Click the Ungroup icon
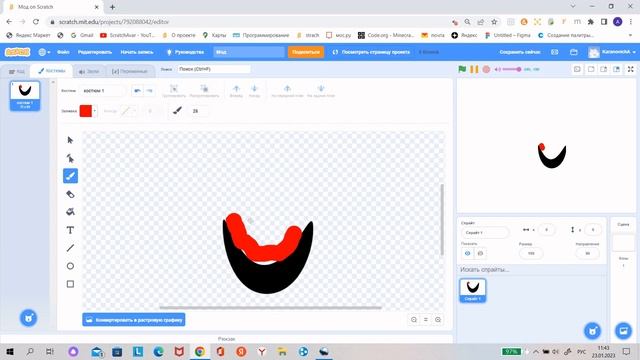 pyautogui.click(x=204, y=91)
